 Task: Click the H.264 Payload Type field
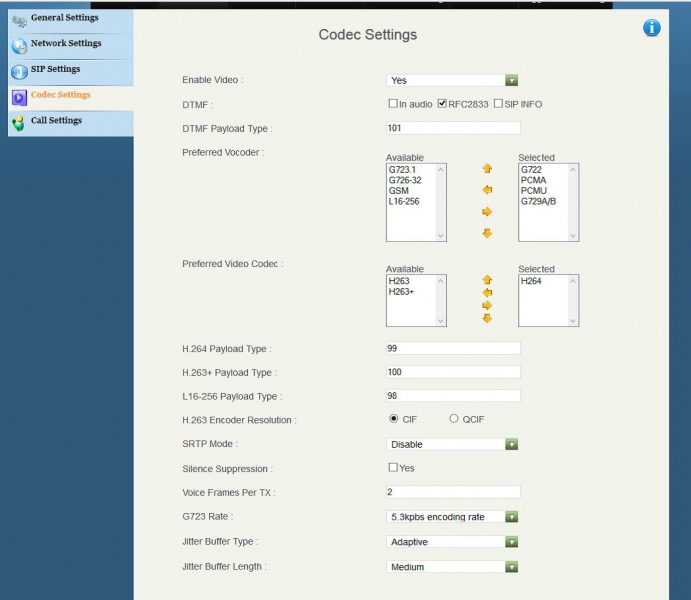click(453, 348)
